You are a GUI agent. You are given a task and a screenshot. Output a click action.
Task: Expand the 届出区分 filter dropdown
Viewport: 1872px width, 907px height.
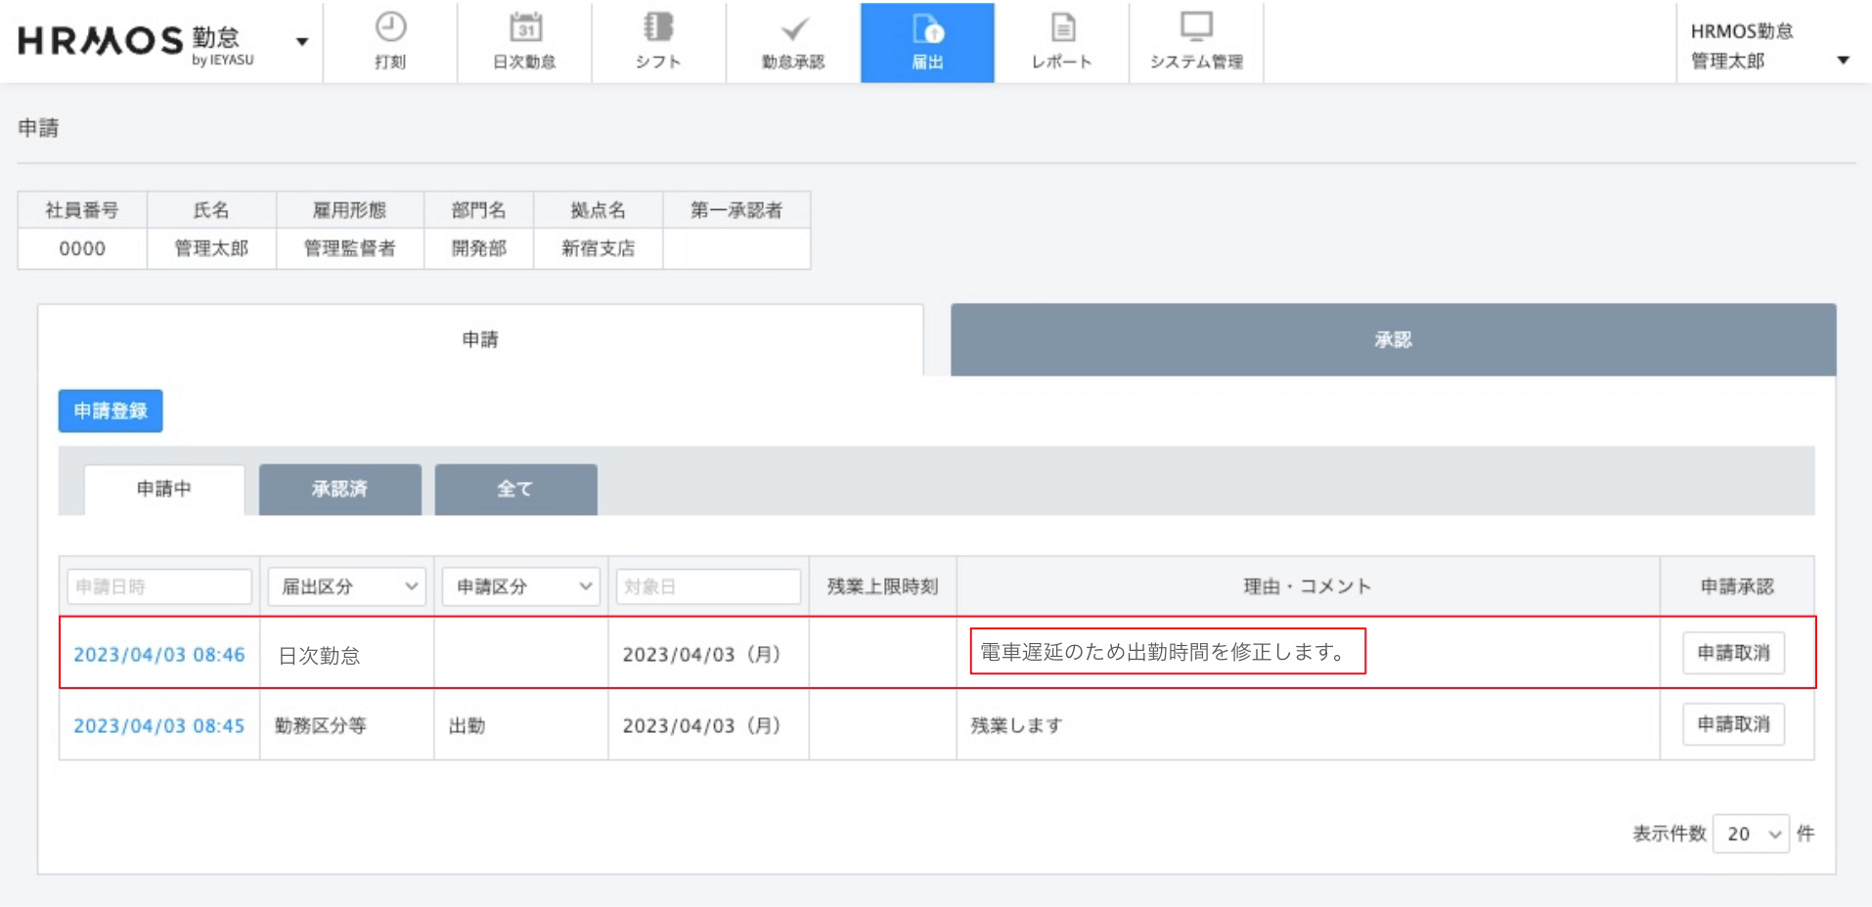point(347,587)
